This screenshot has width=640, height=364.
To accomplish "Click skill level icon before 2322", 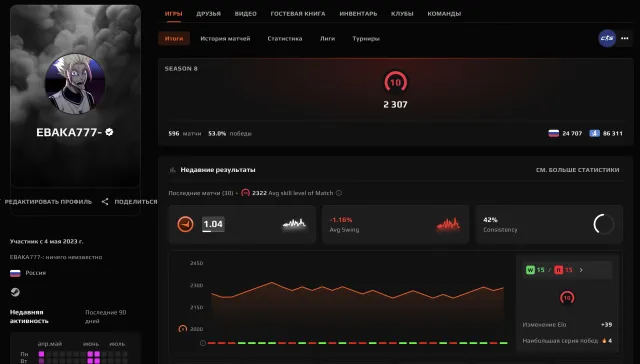I will (245, 193).
